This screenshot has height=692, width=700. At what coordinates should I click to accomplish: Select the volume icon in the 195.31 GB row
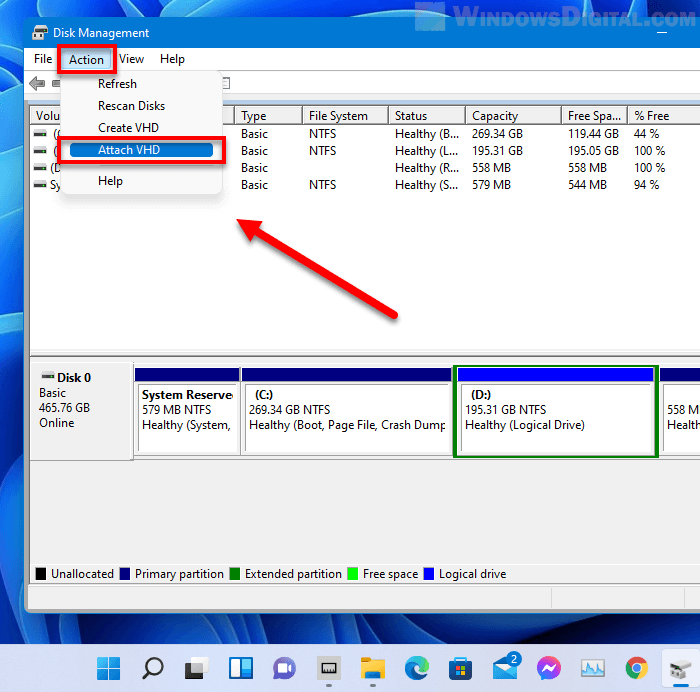[40, 150]
